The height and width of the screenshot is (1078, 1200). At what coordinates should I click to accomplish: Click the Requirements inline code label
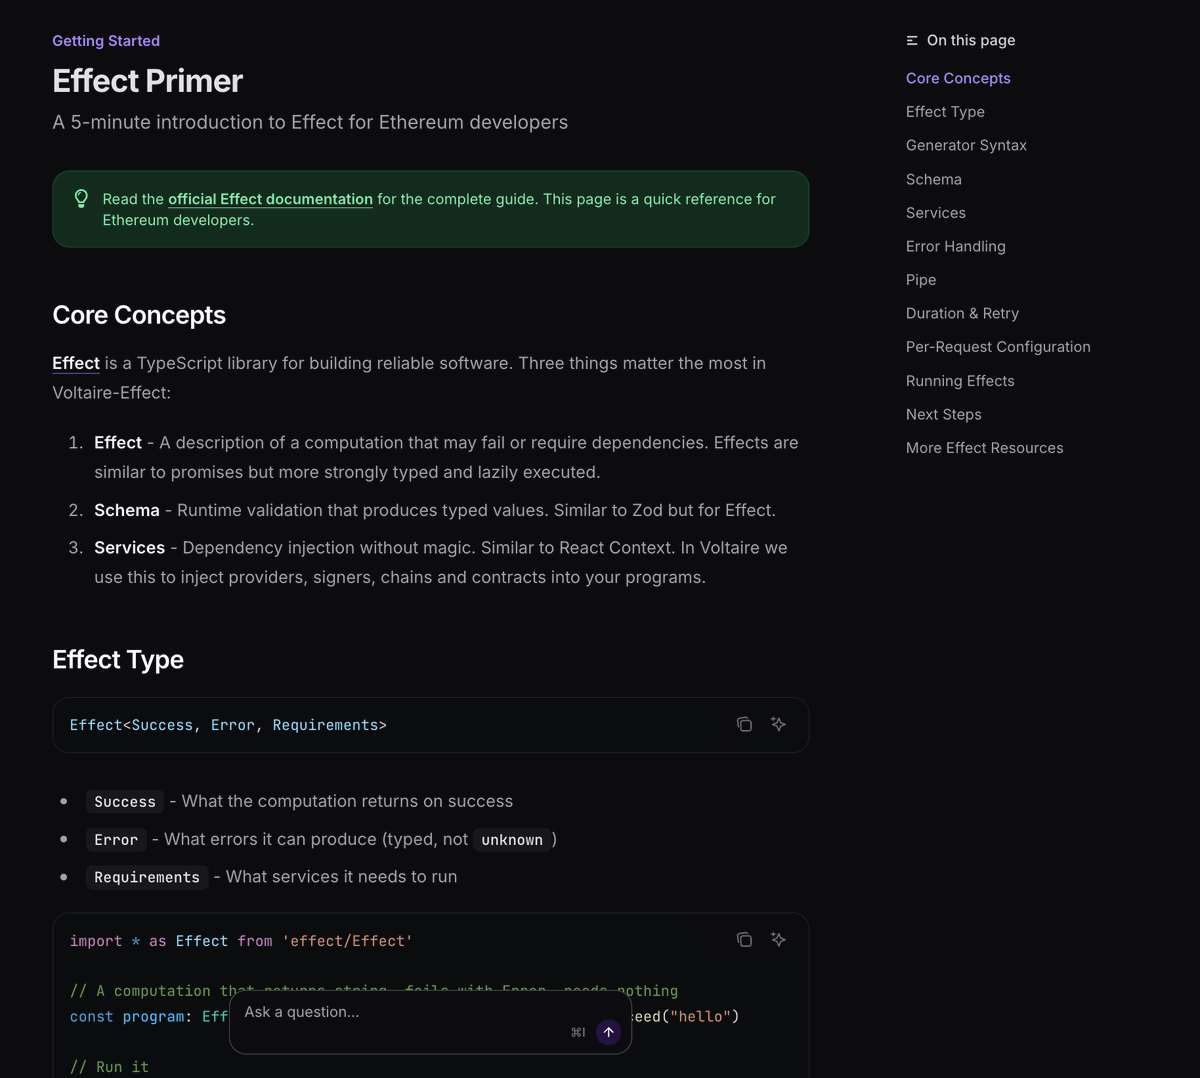click(x=147, y=877)
